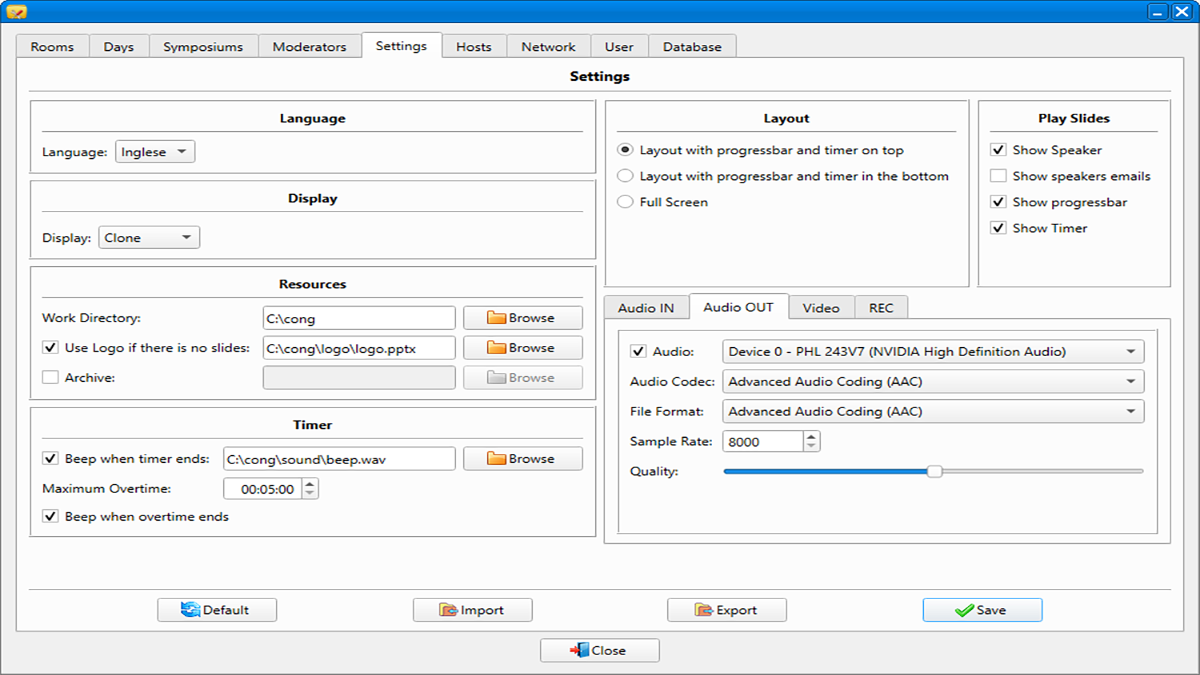Click the folder icon on the Export button
This screenshot has width=1200, height=675.
pos(704,610)
